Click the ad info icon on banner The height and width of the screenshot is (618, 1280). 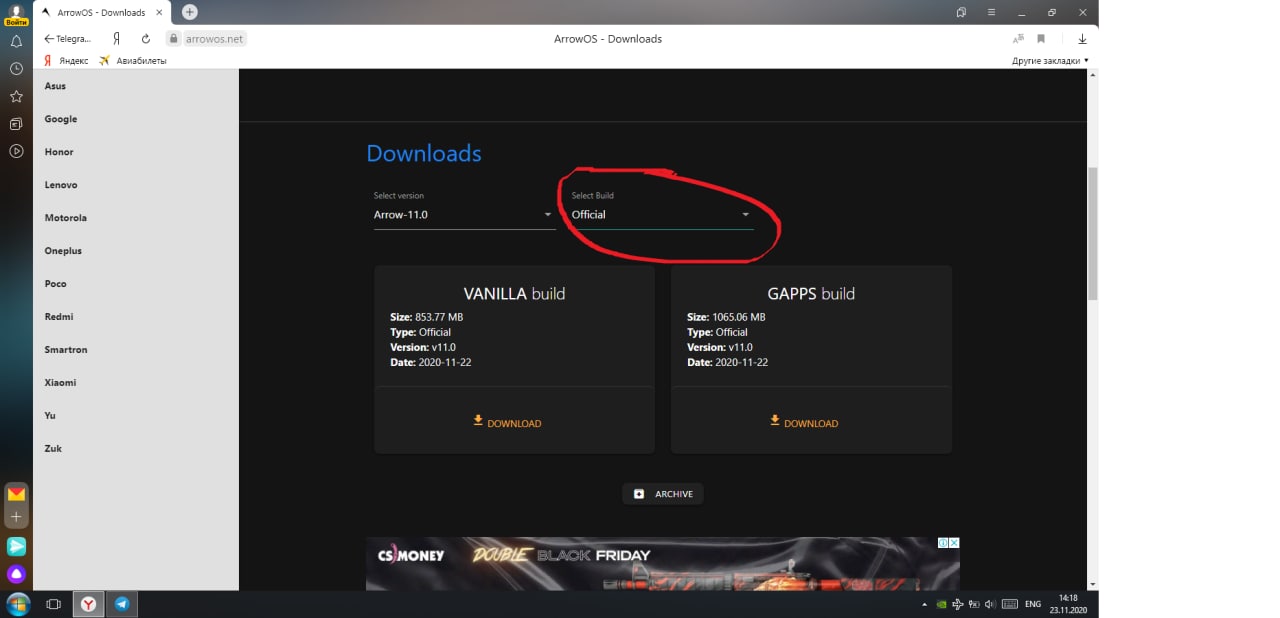click(943, 543)
